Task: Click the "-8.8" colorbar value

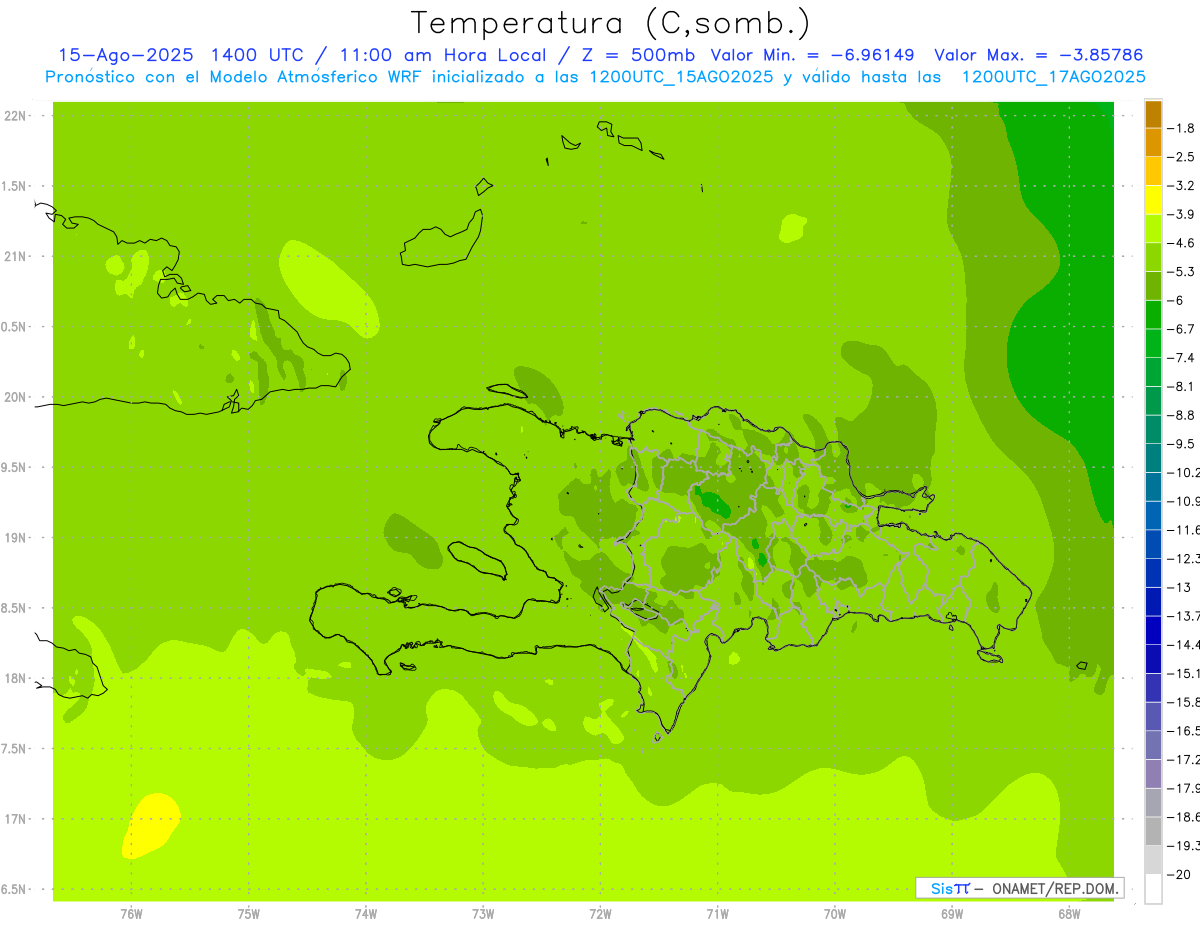Action: click(1182, 415)
